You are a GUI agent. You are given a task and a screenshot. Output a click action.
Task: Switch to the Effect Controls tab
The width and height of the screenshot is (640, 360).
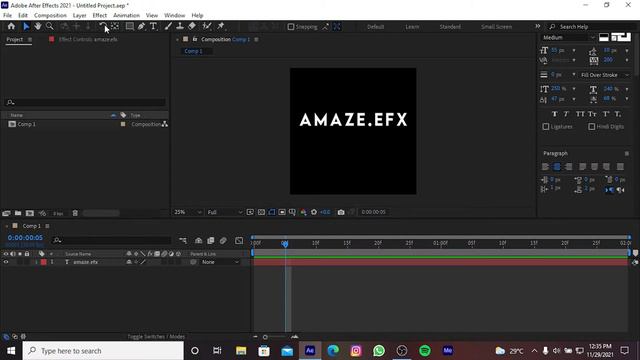pos(88,40)
